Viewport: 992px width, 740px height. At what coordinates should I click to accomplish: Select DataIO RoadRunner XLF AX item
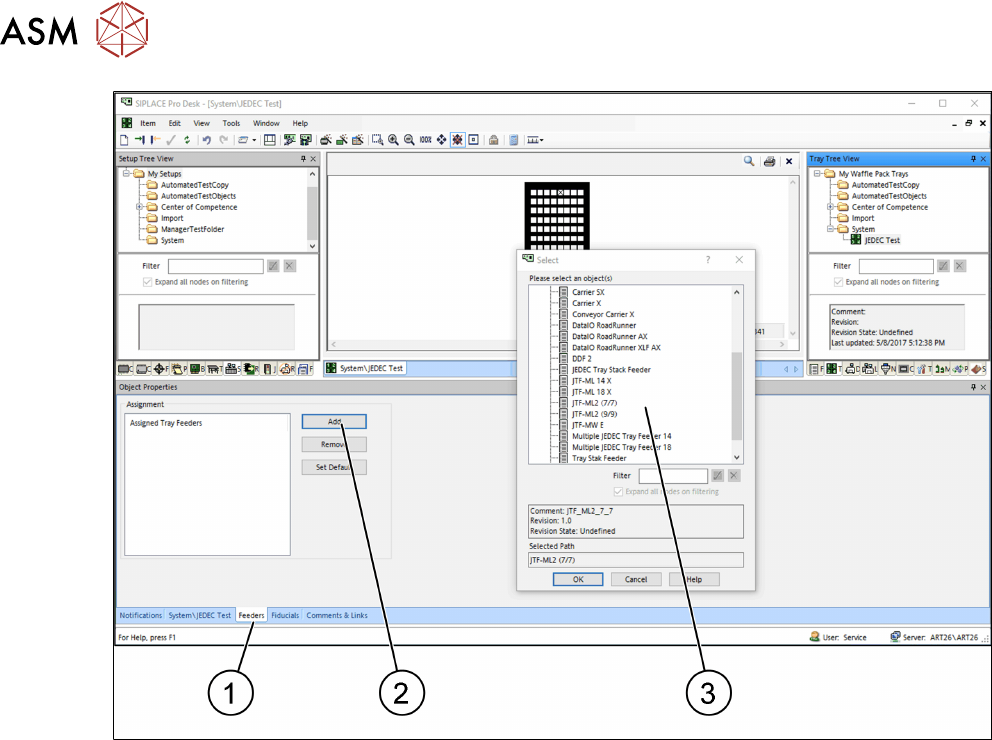pyautogui.click(x=616, y=347)
